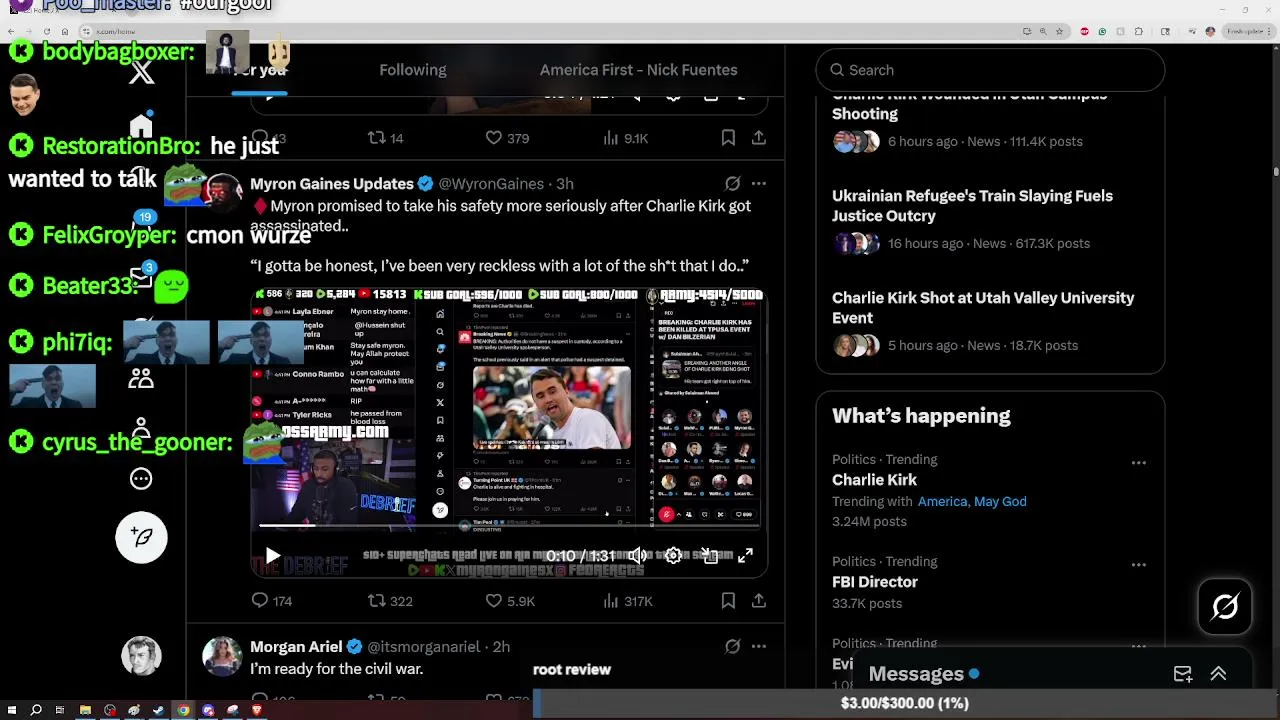Open more options on Morgan Ariel post
This screenshot has width=1280, height=720.
(x=759, y=647)
